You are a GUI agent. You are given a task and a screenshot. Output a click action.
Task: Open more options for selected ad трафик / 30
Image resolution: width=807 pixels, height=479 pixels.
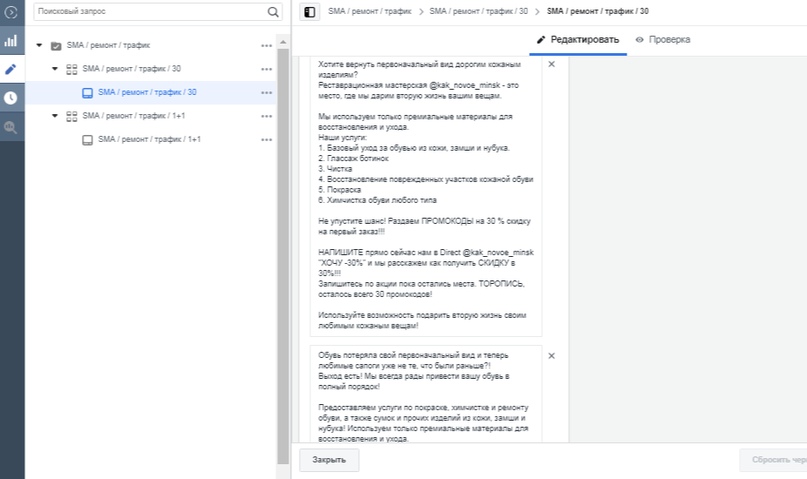[266, 93]
